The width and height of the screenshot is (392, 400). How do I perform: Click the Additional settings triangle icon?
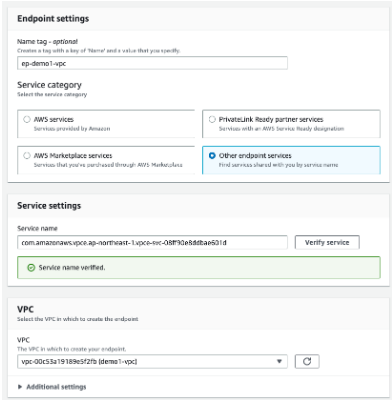[x=20, y=387]
